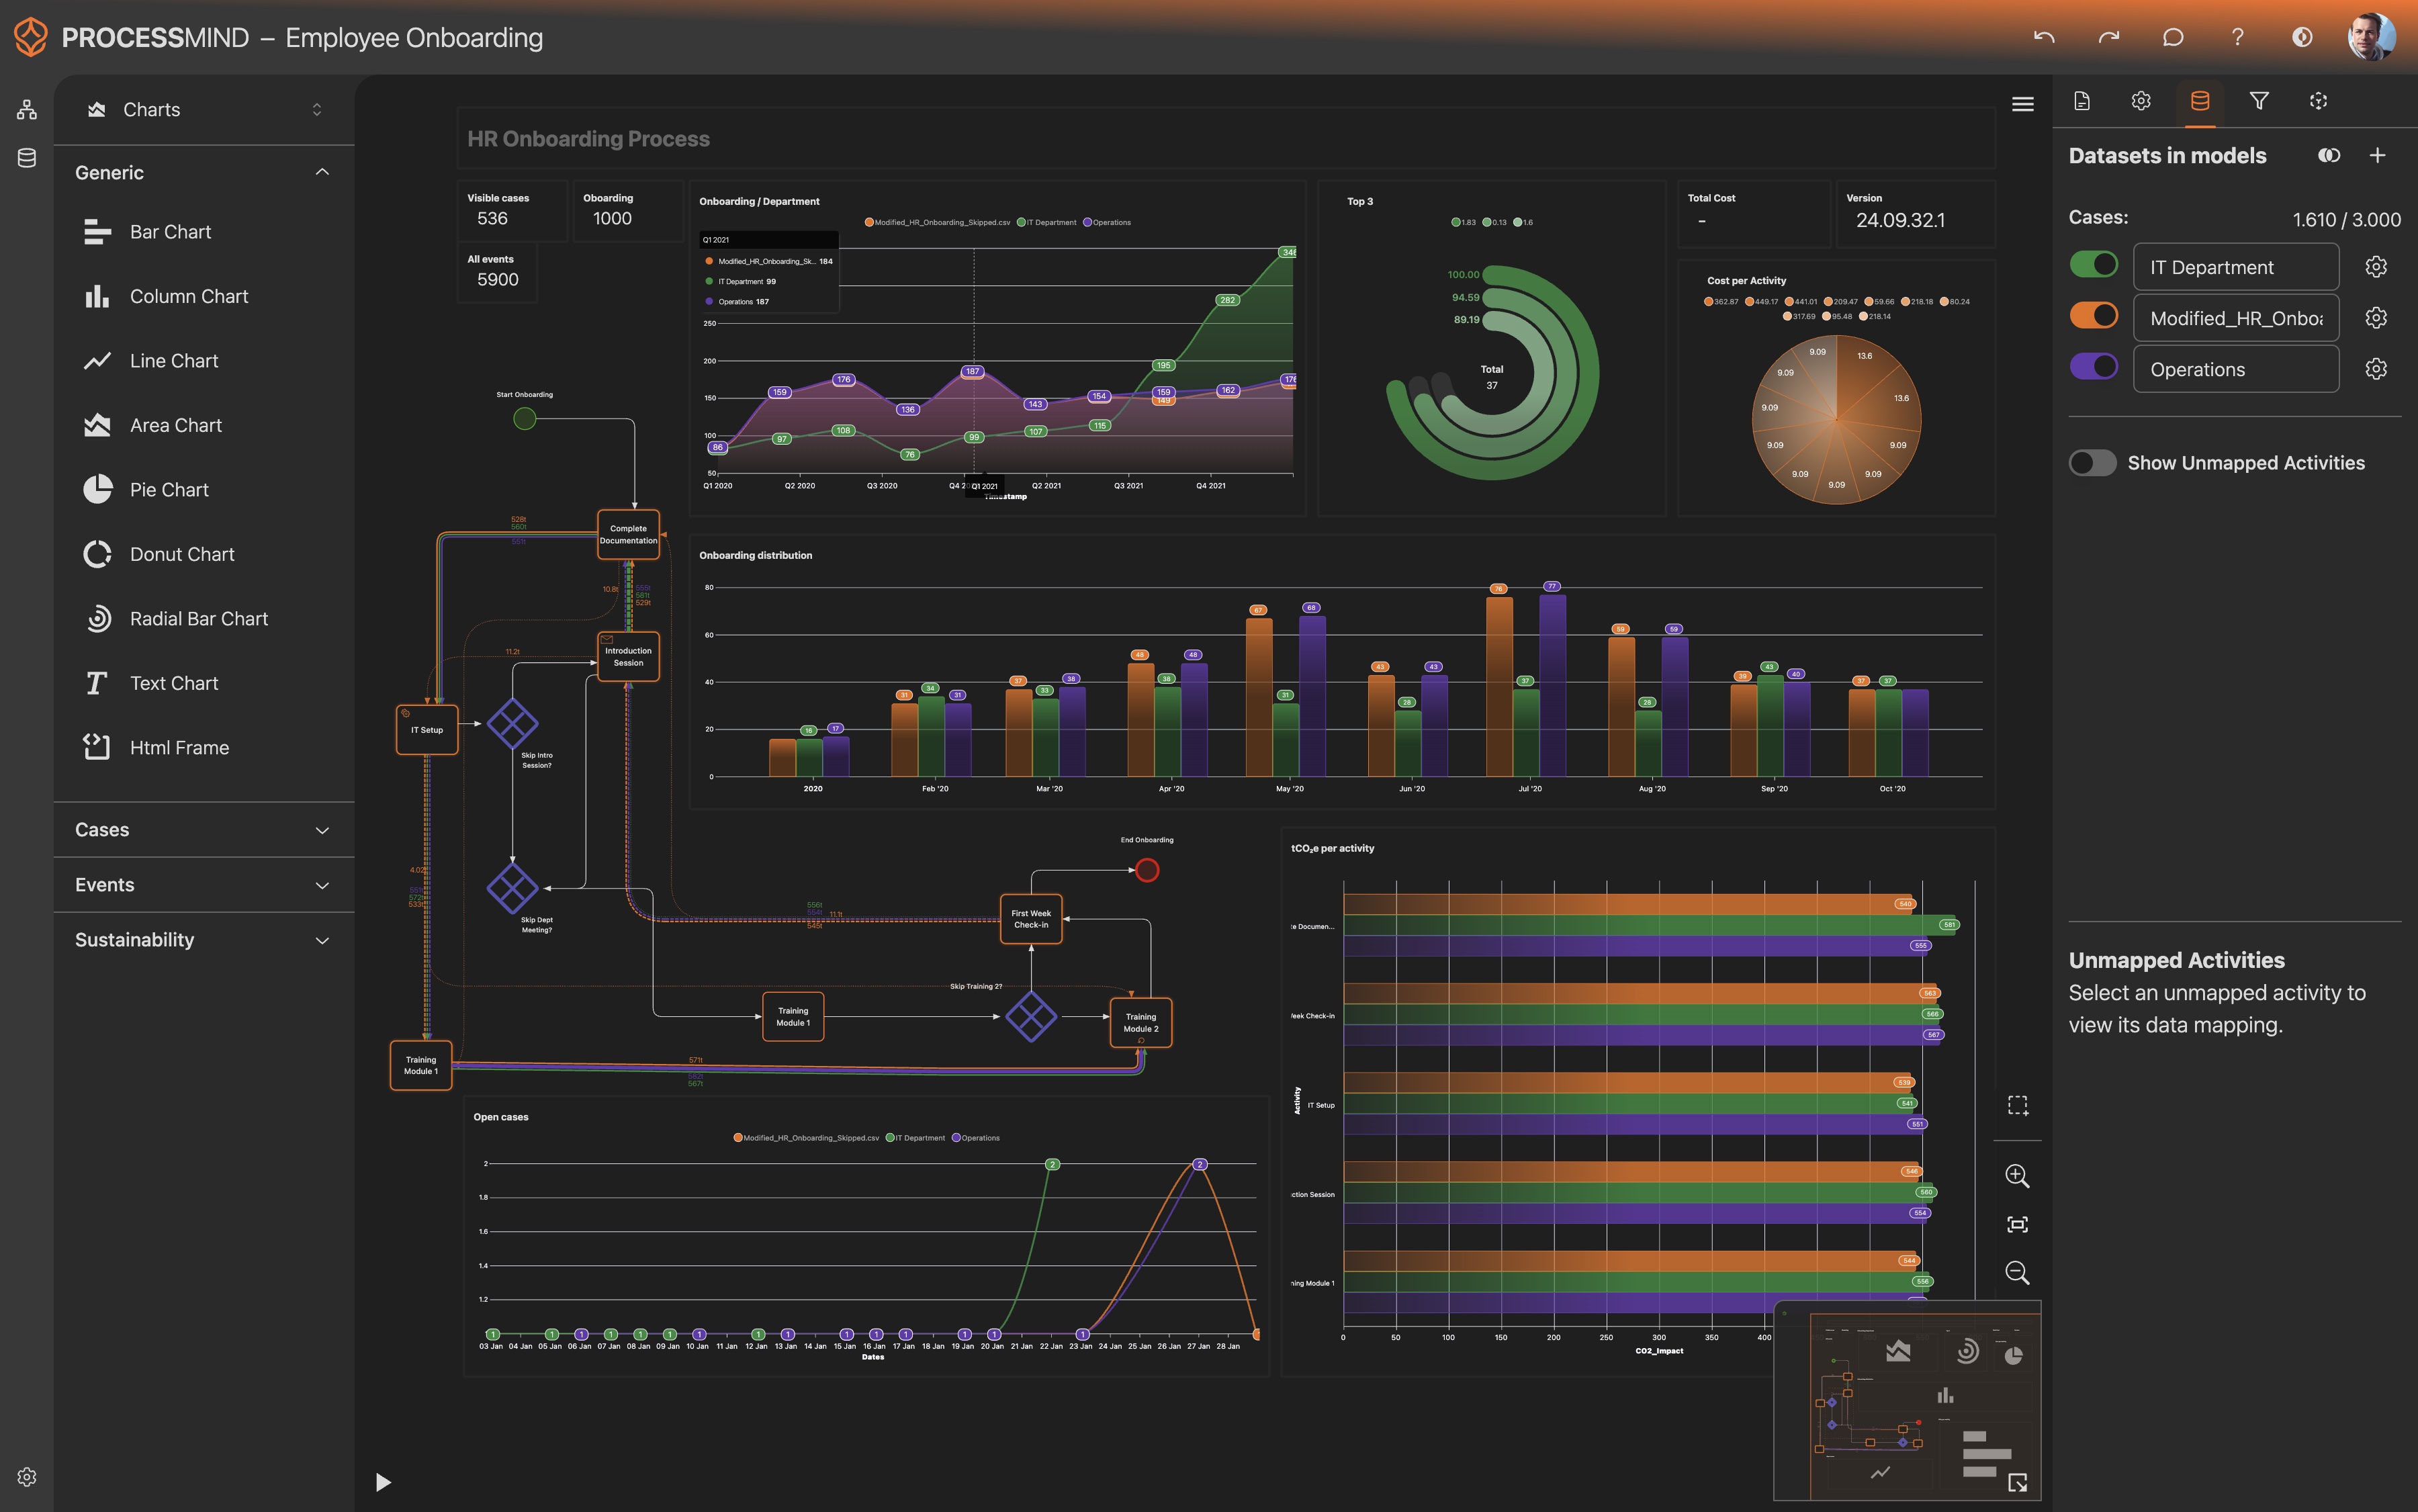The width and height of the screenshot is (2418, 1512).
Task: Click the Skip Training 2 gateway diamond
Action: coord(1031,1017)
